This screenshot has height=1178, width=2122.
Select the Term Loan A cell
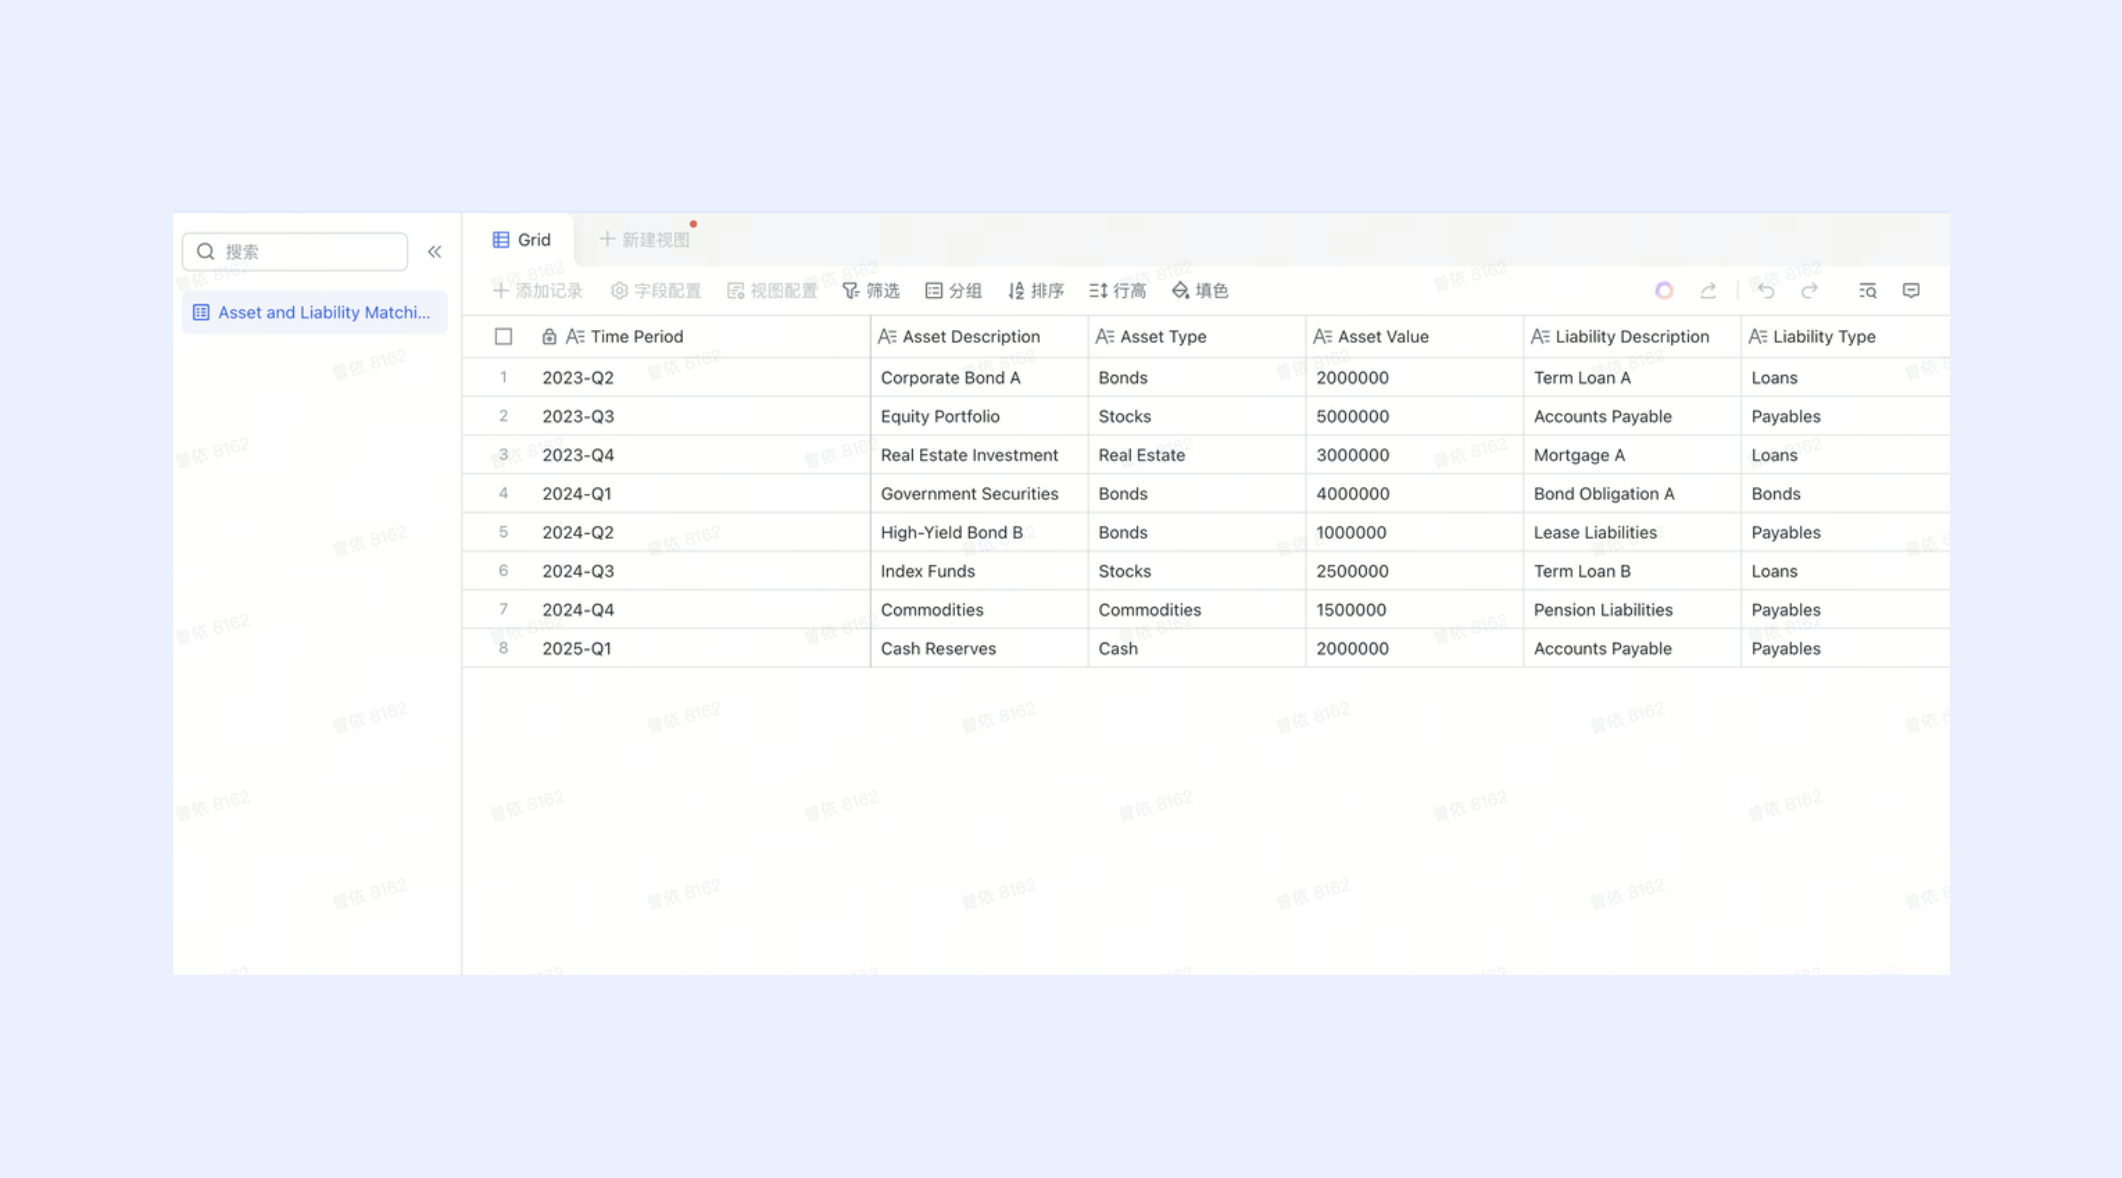[1632, 378]
